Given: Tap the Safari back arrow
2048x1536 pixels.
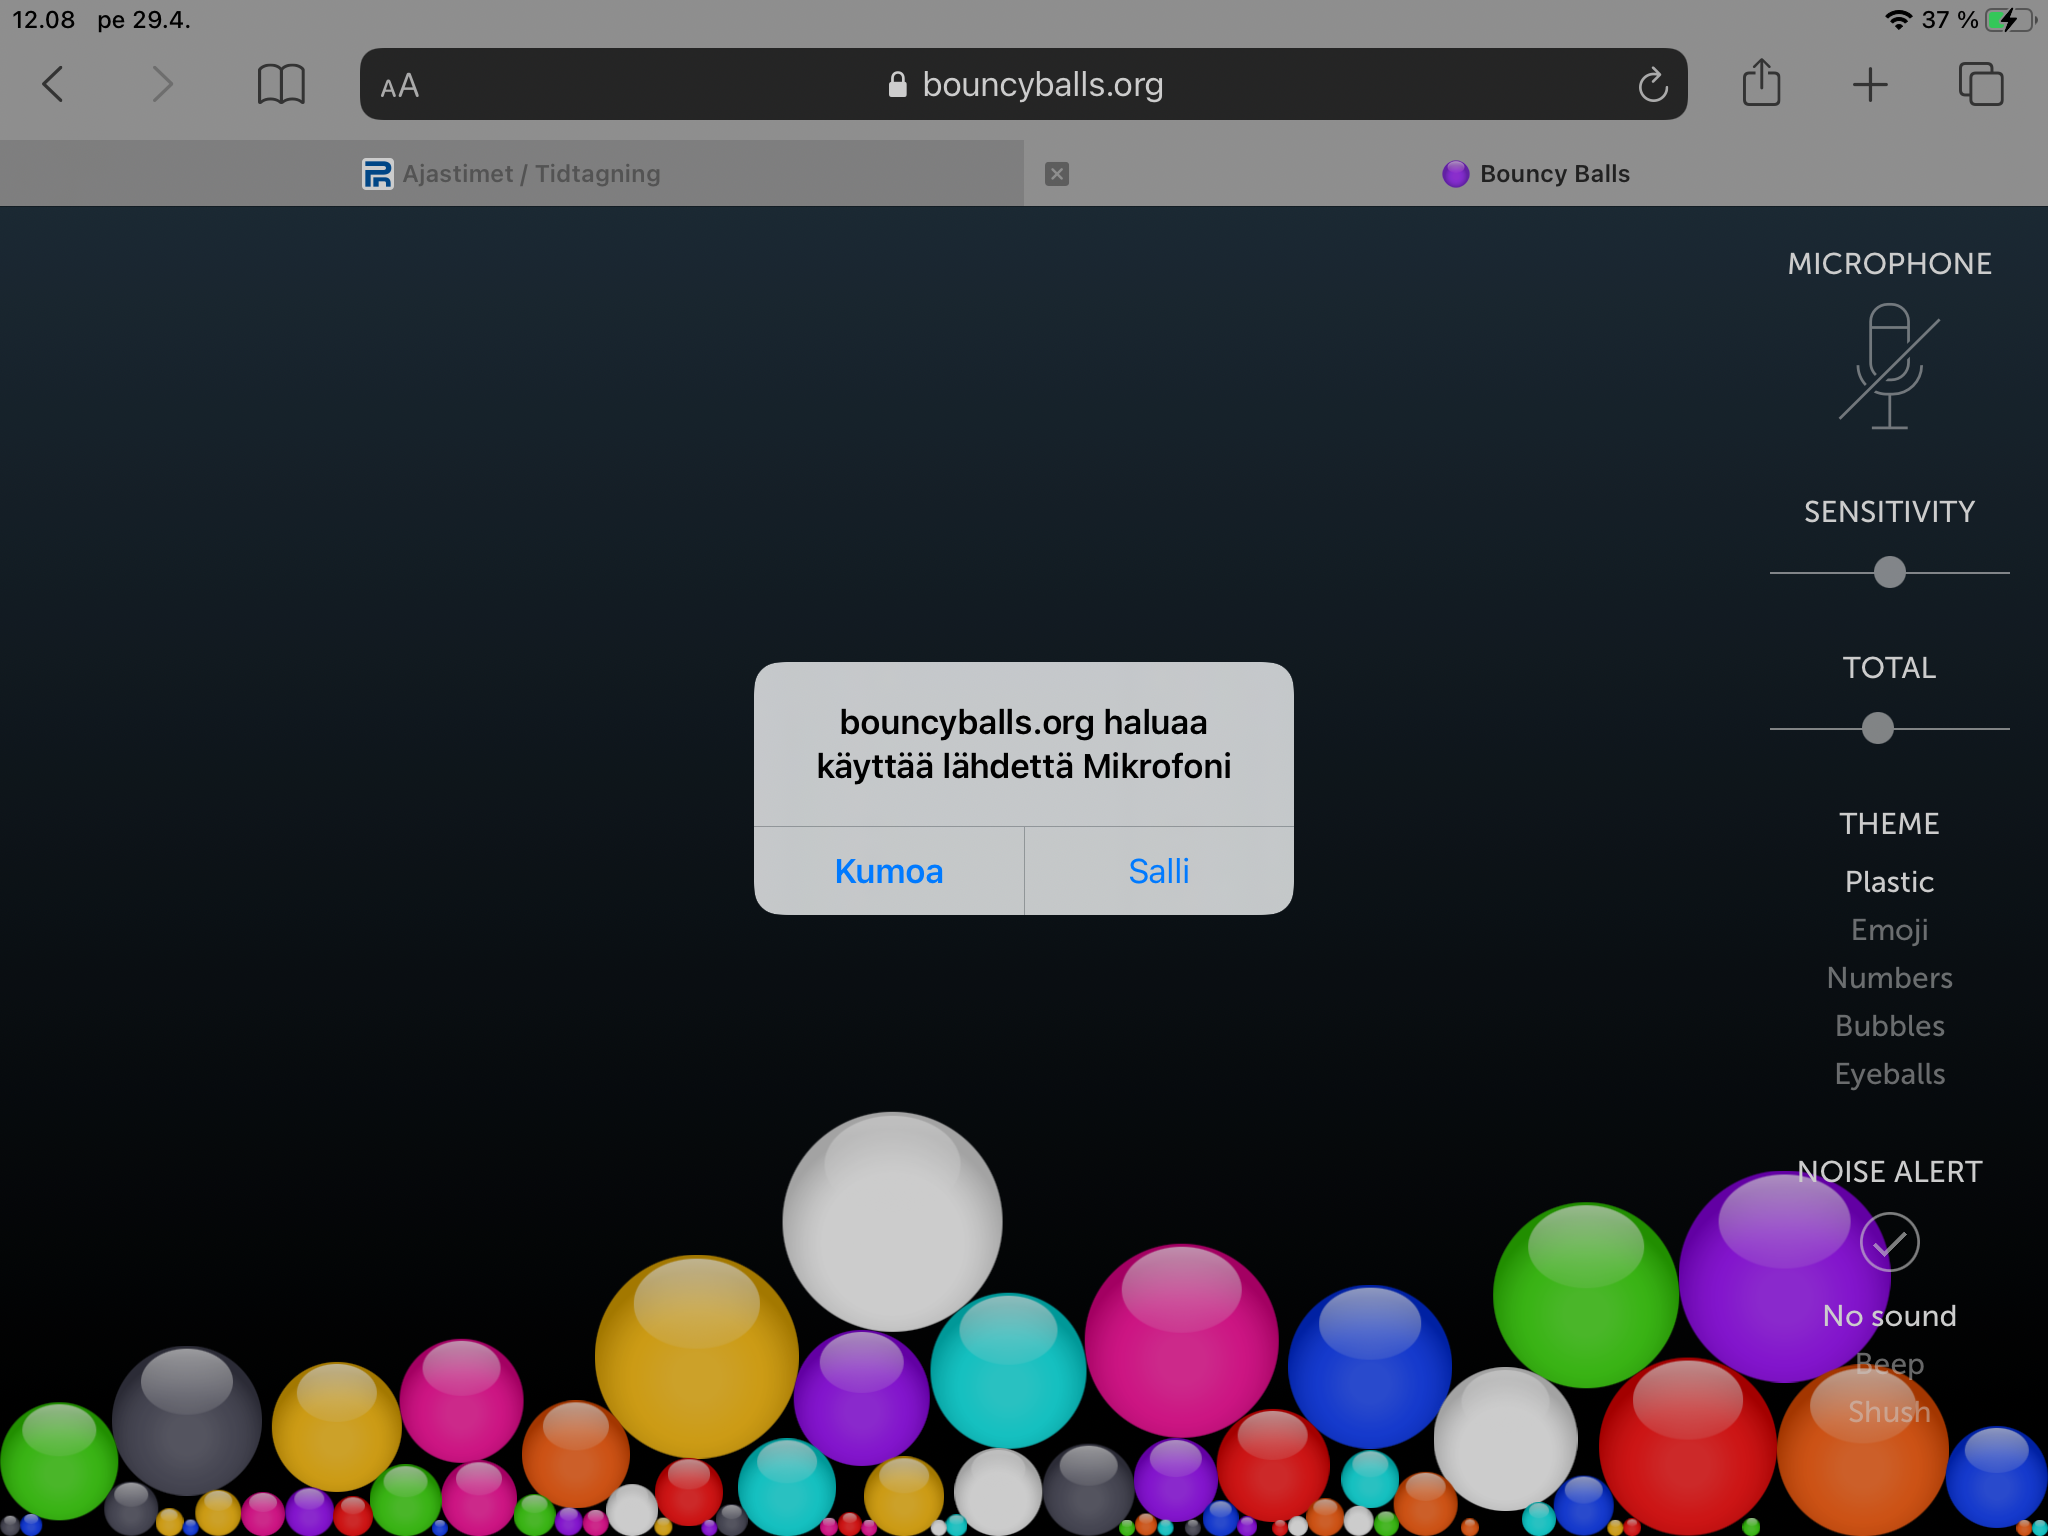Looking at the screenshot, I should point(54,85).
